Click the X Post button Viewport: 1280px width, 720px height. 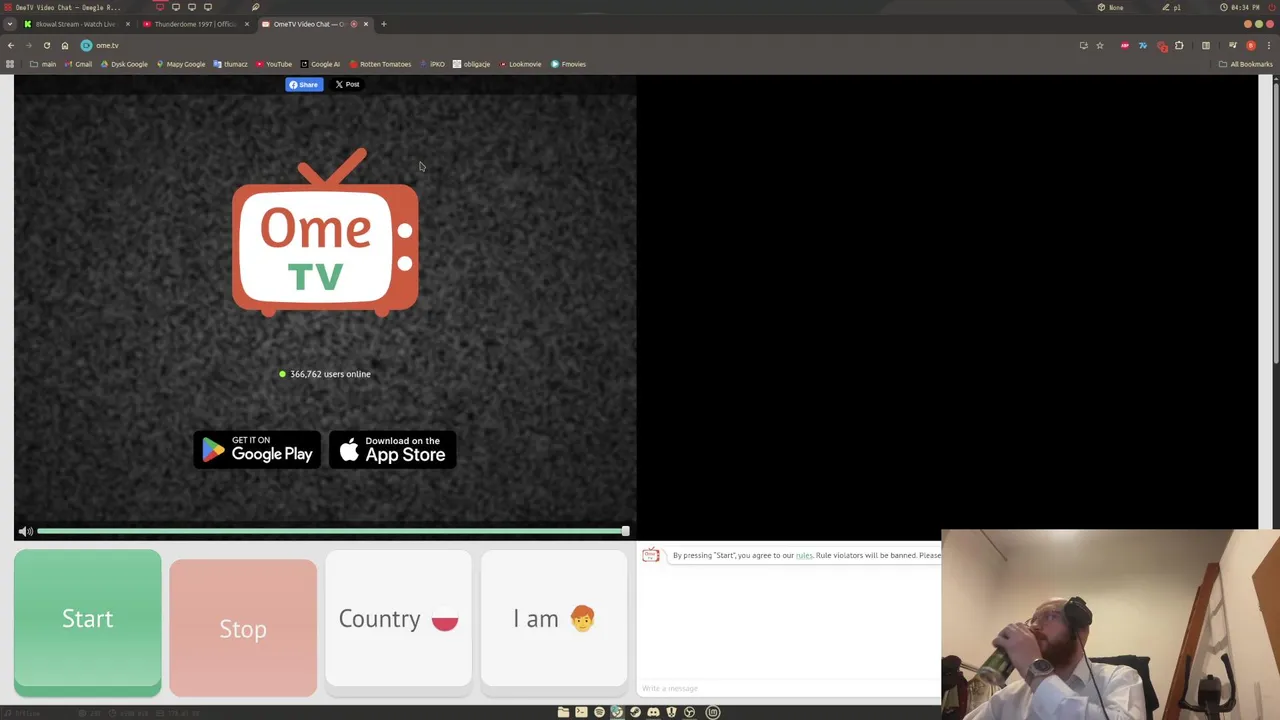(x=347, y=84)
